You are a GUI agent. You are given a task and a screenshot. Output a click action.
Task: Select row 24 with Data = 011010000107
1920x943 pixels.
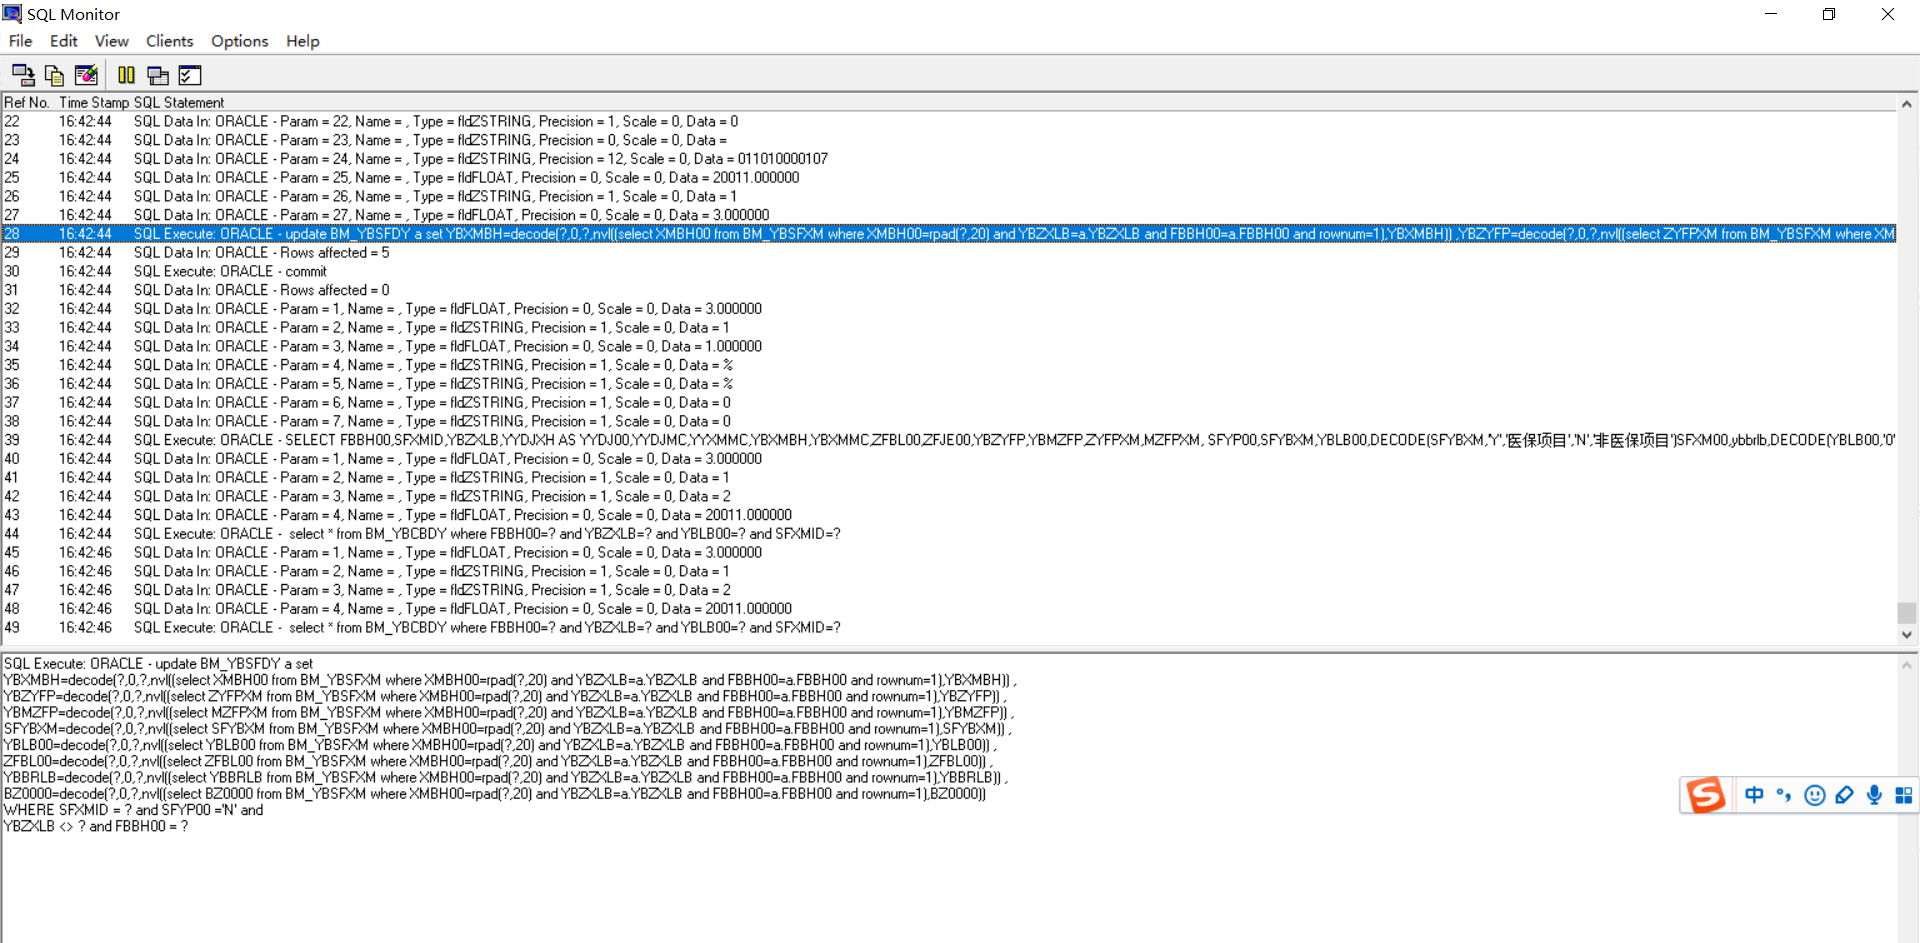[949, 159]
